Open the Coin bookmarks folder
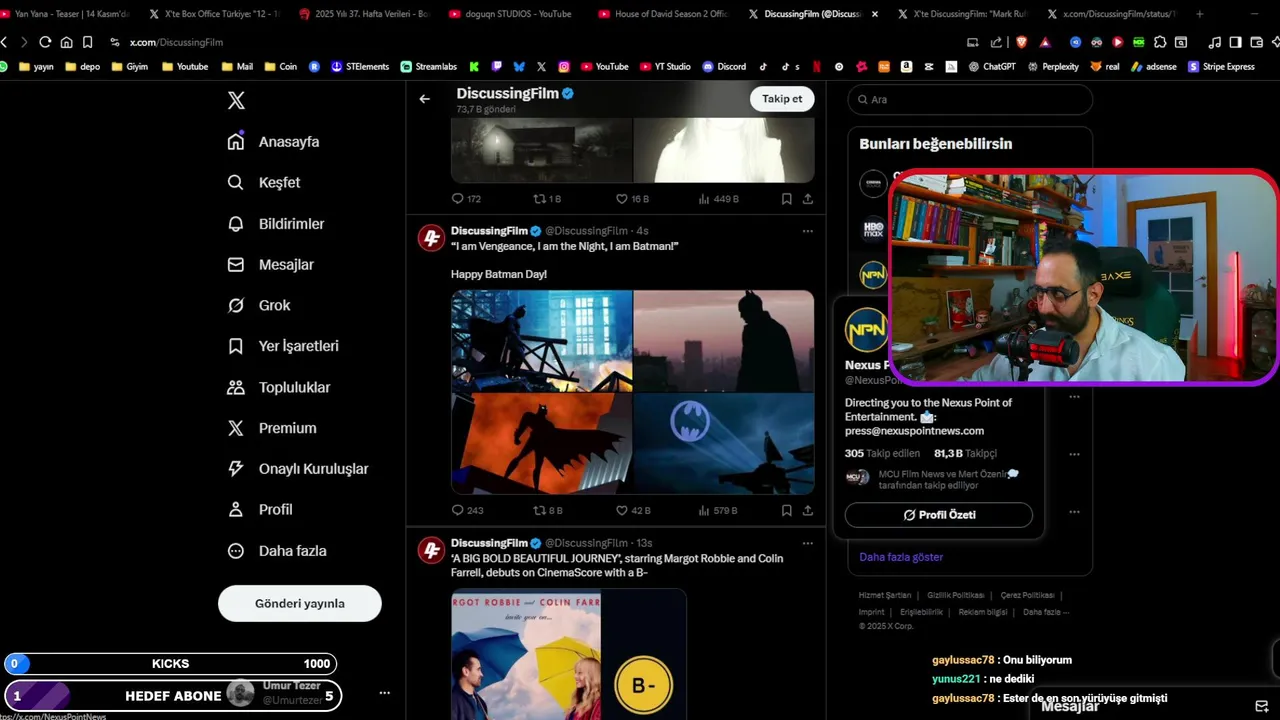The height and width of the screenshot is (720, 1280). click(281, 67)
